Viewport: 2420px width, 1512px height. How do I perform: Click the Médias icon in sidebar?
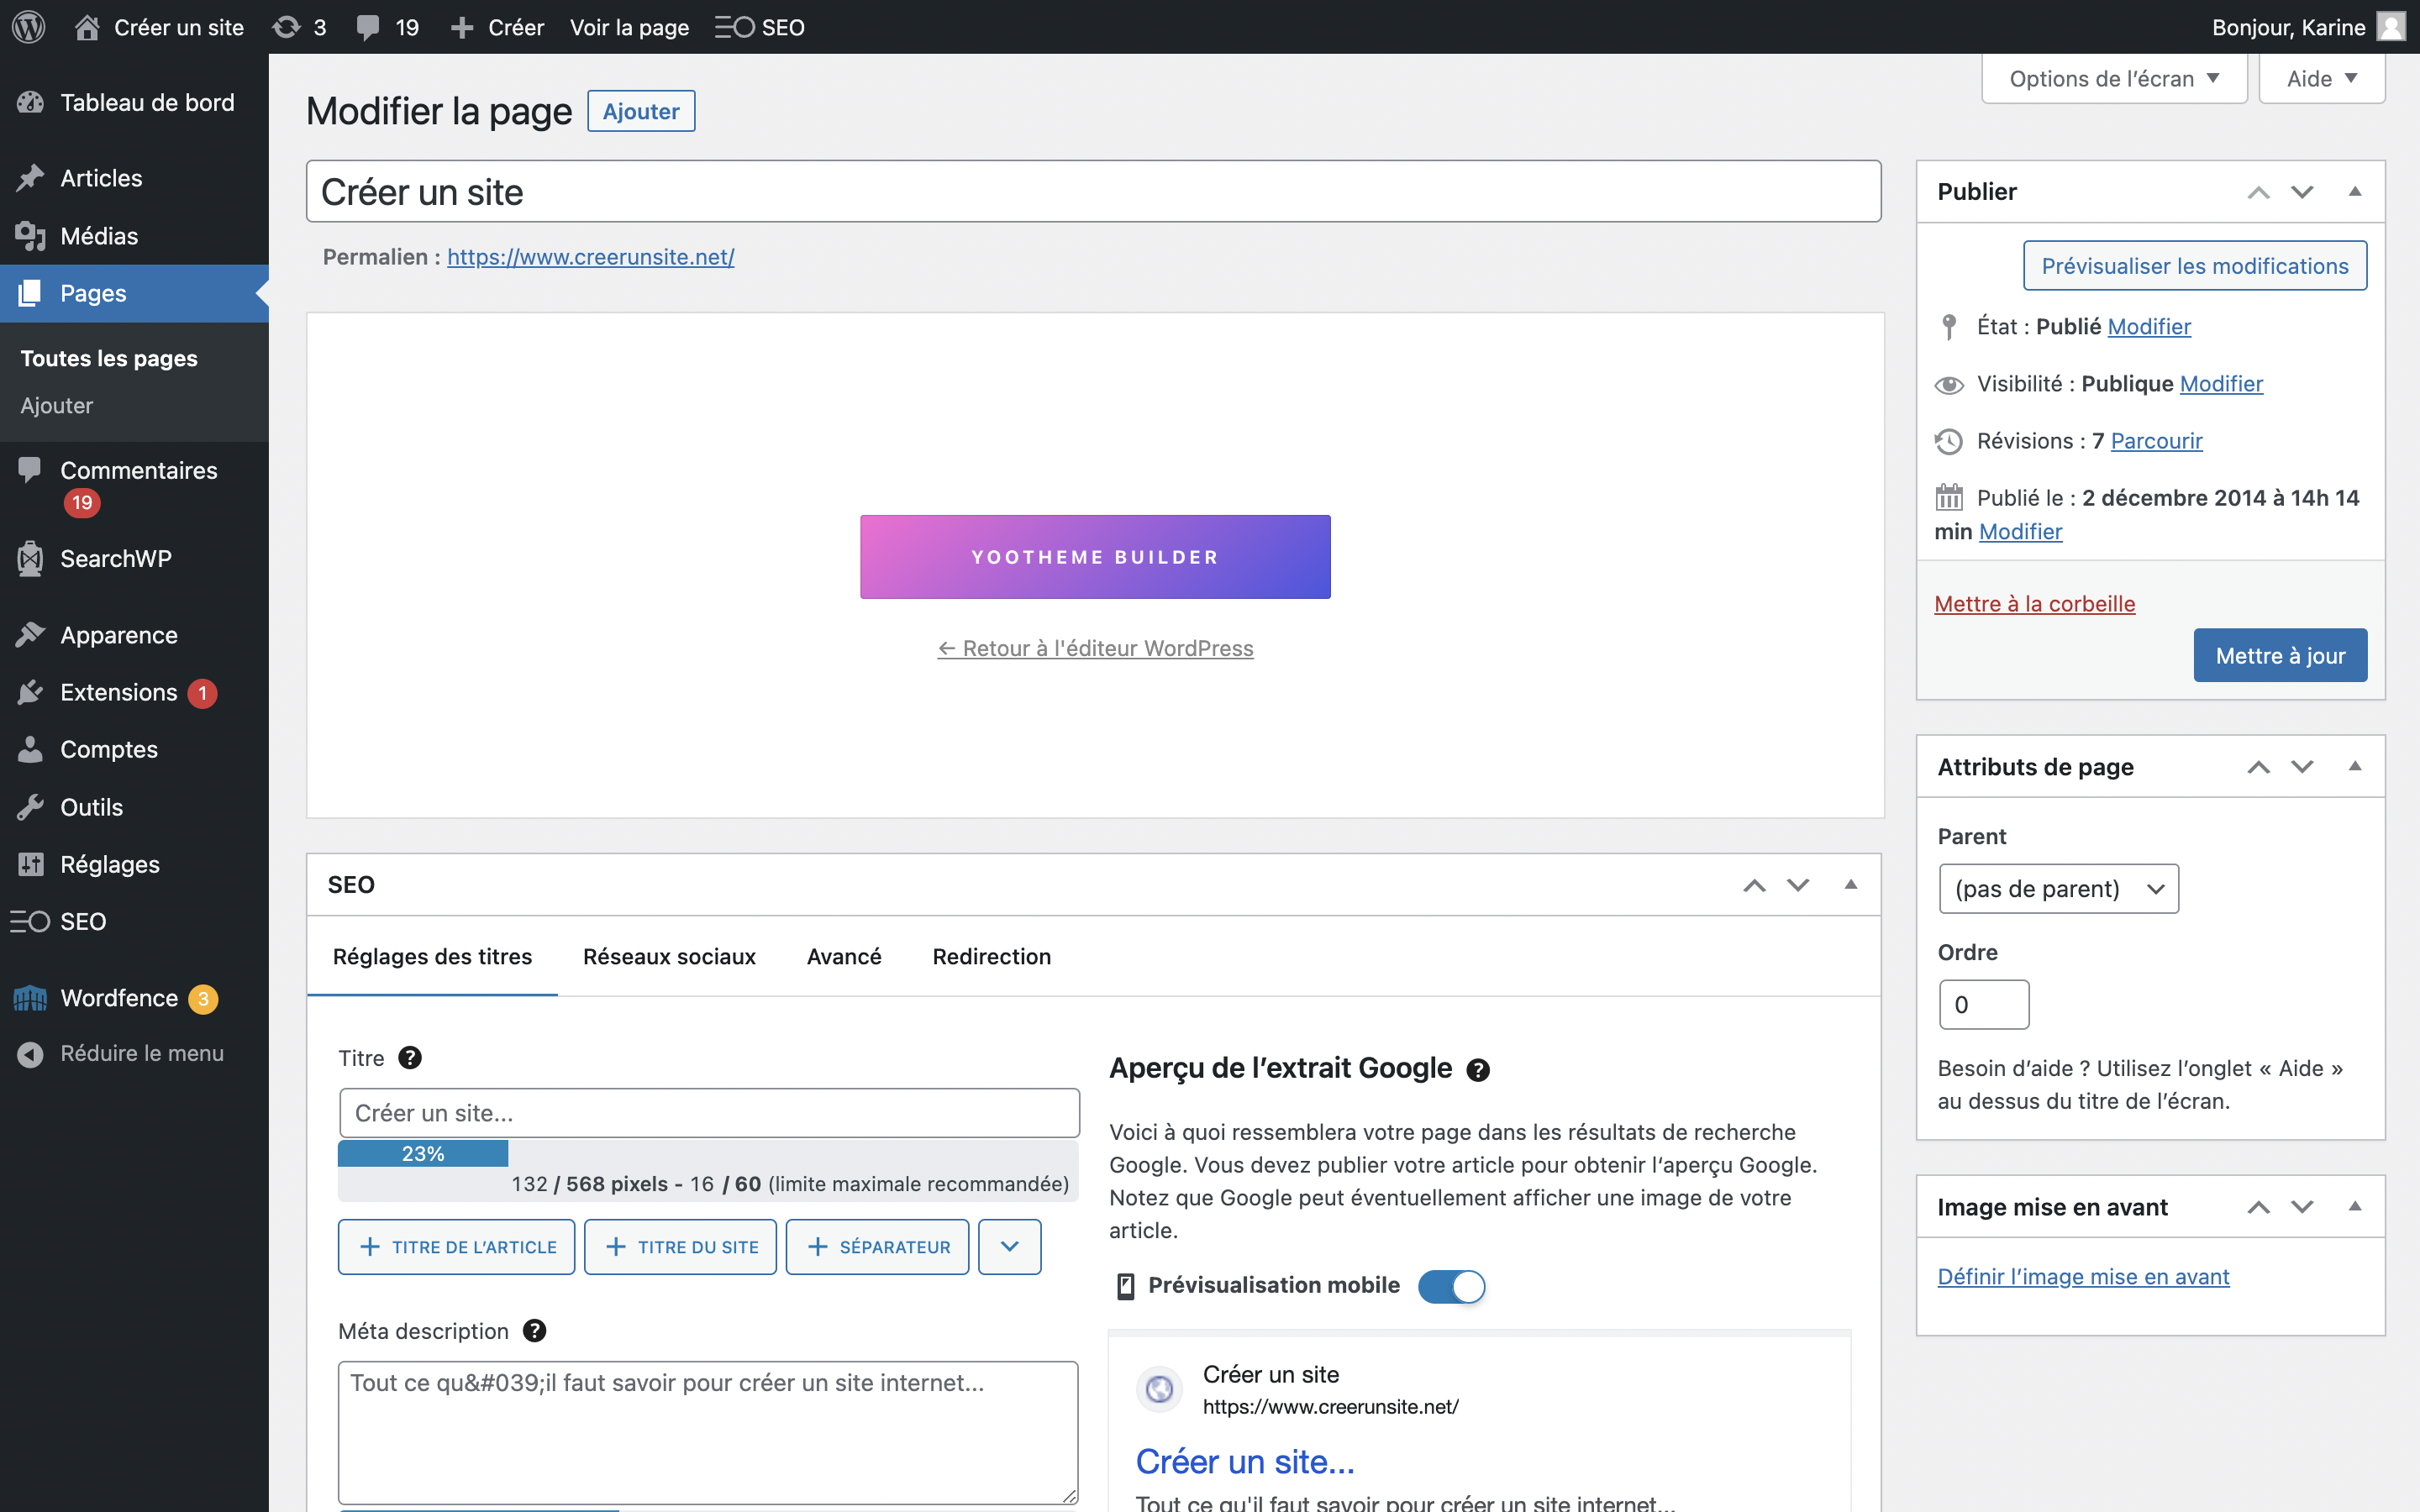click(x=30, y=236)
